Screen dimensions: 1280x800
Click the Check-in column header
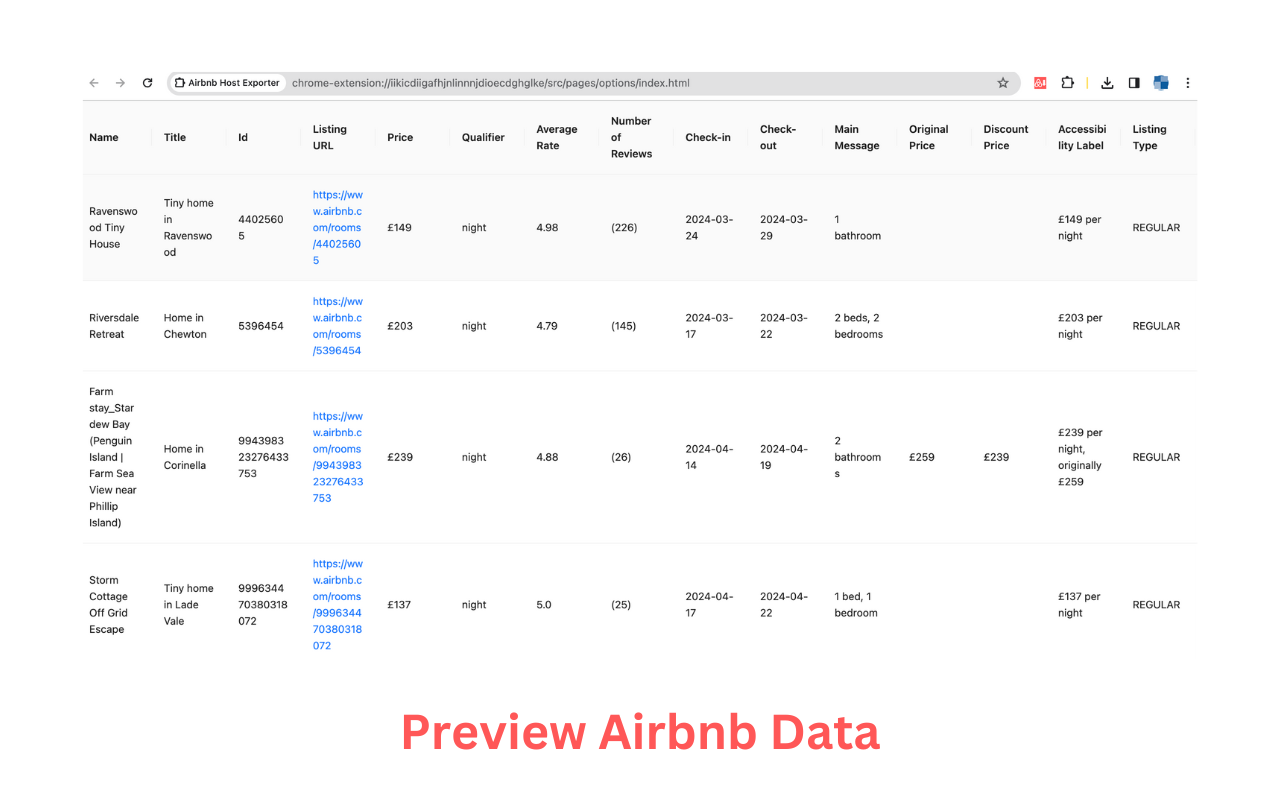click(708, 137)
